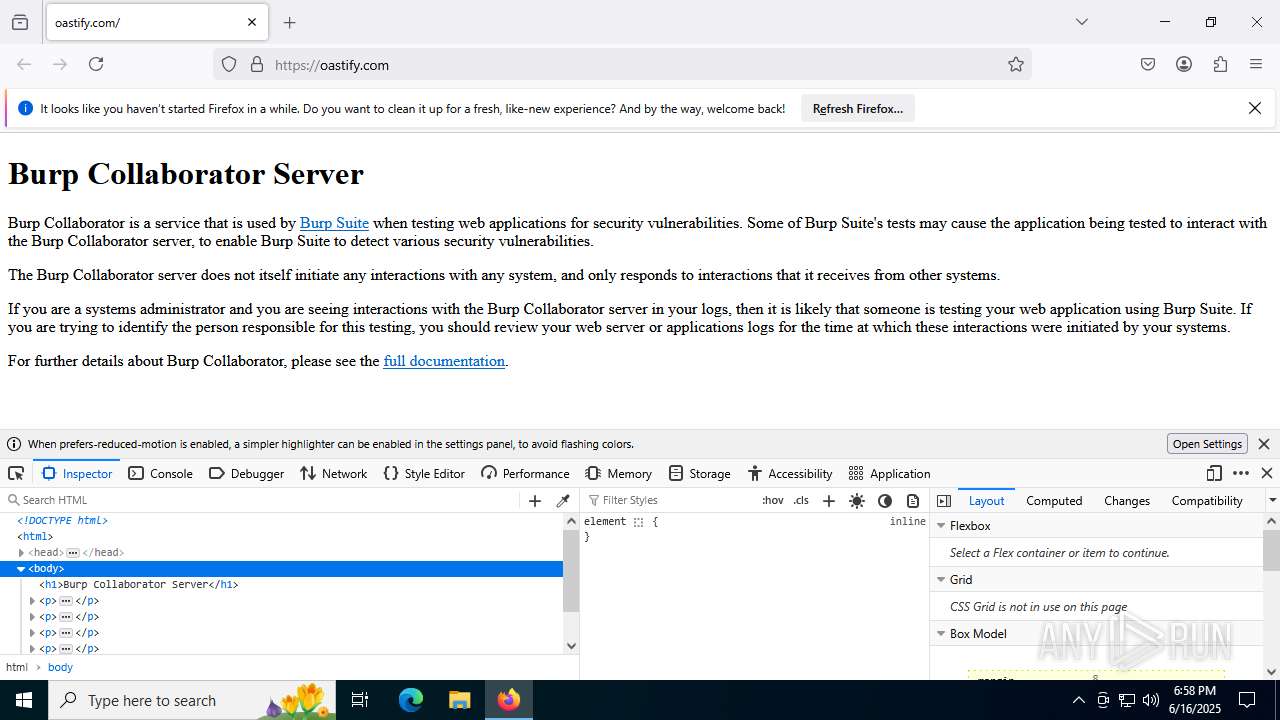Expand the head node

pyautogui.click(x=21, y=553)
